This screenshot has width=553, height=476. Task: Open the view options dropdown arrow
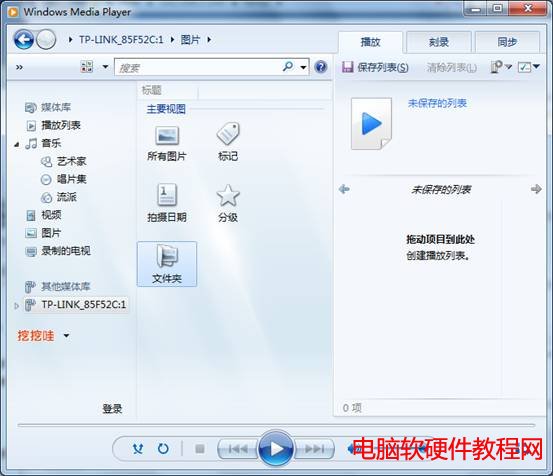(x=105, y=66)
